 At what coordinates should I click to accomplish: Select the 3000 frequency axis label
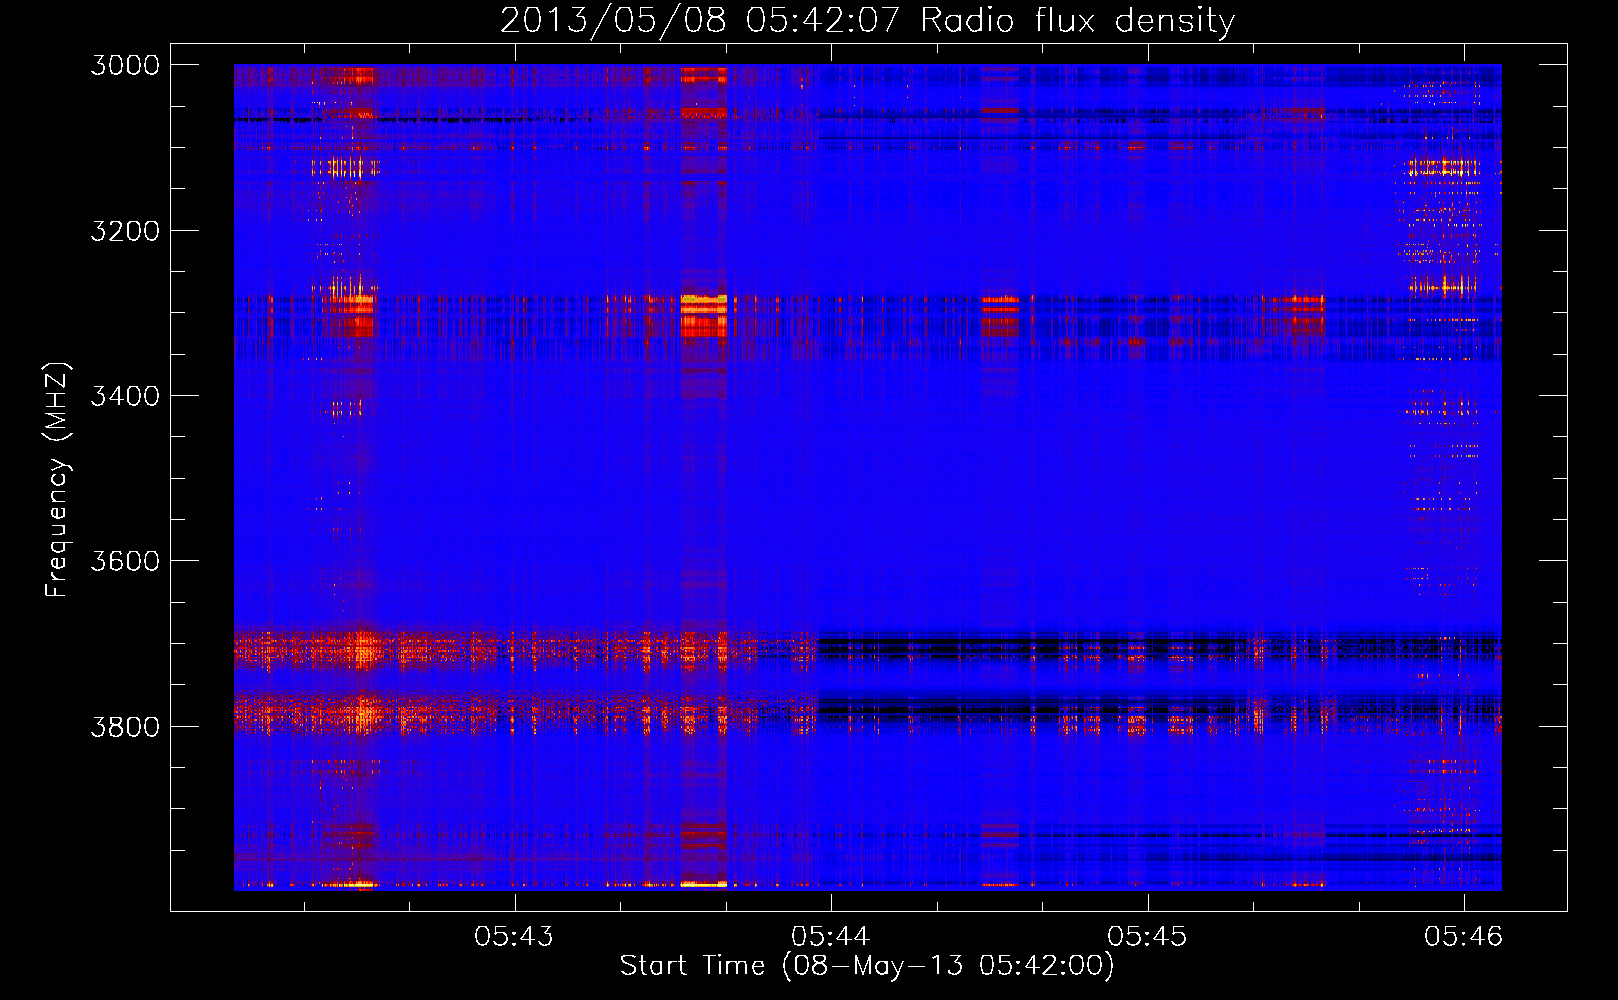pos(125,65)
